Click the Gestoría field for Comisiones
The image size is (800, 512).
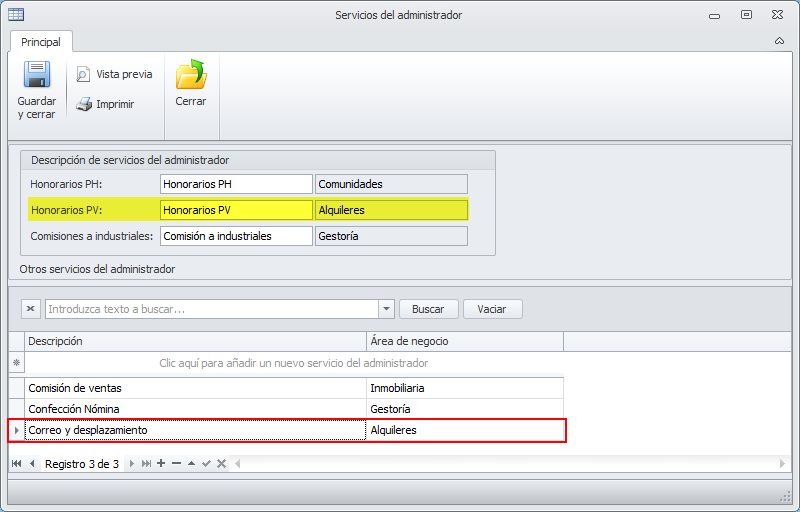391,236
